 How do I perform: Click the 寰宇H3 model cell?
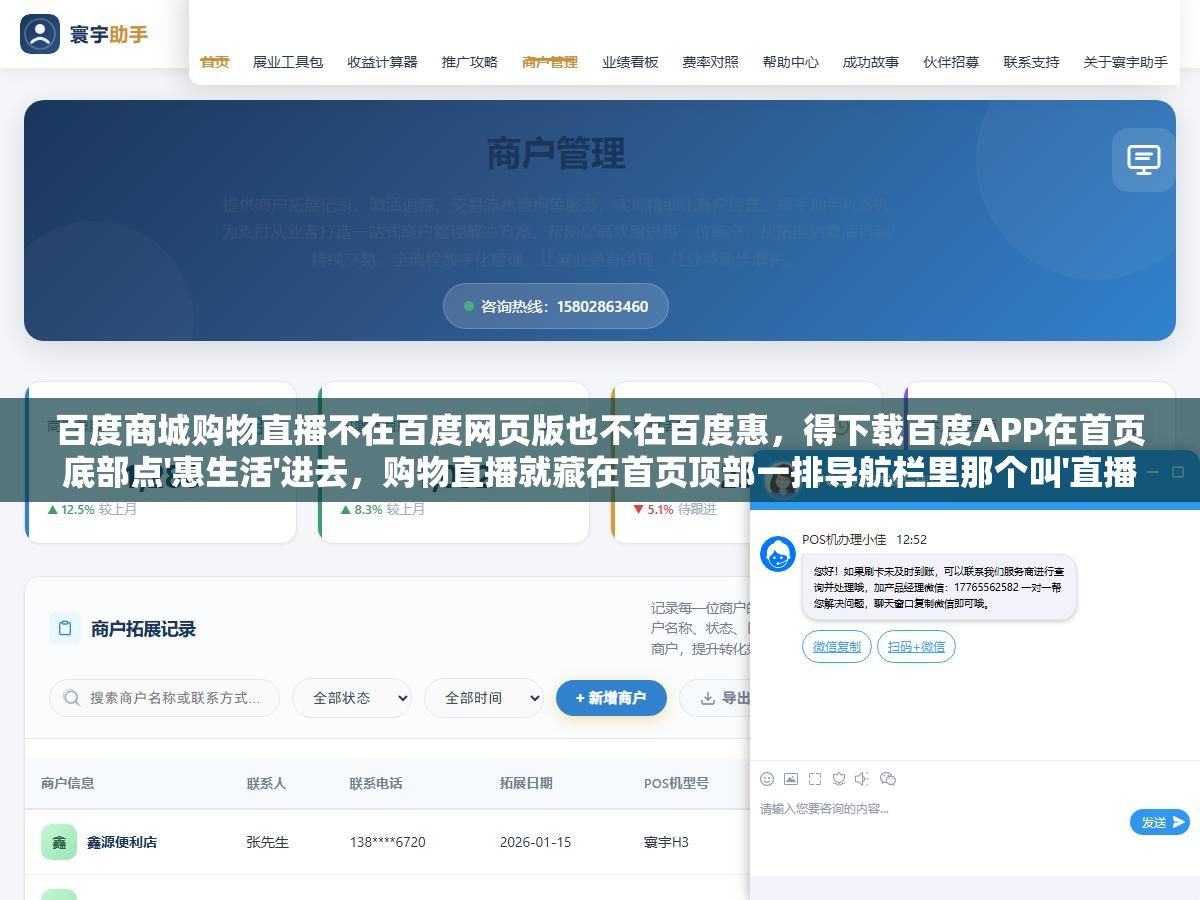pos(666,842)
